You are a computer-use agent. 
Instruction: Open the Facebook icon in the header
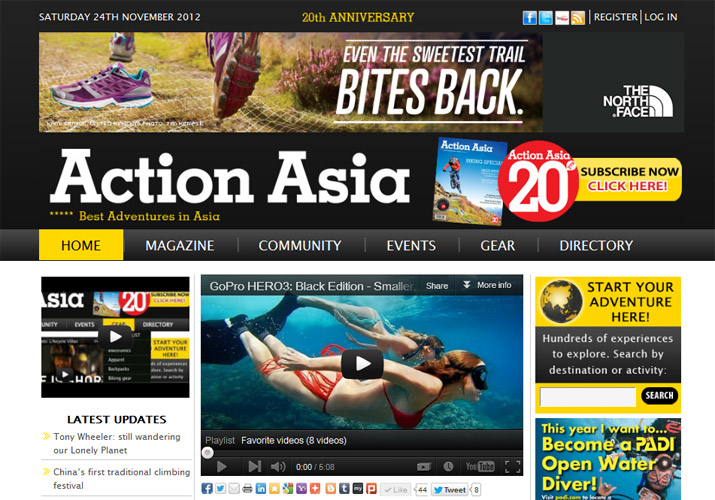click(x=531, y=18)
